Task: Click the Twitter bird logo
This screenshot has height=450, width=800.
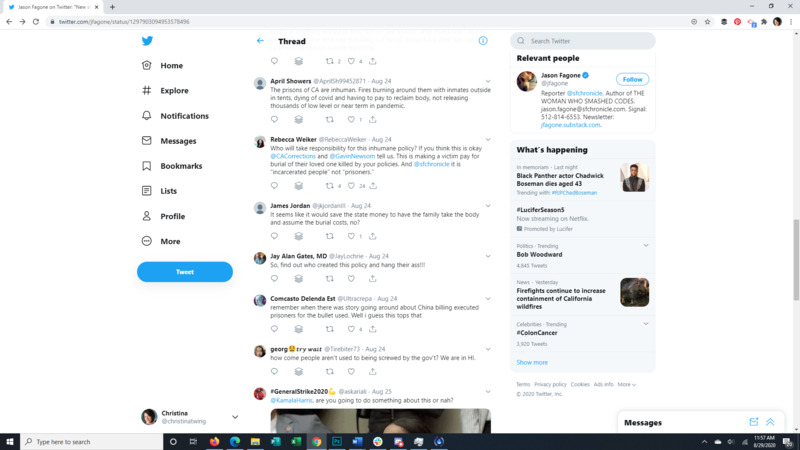Action: tap(147, 41)
